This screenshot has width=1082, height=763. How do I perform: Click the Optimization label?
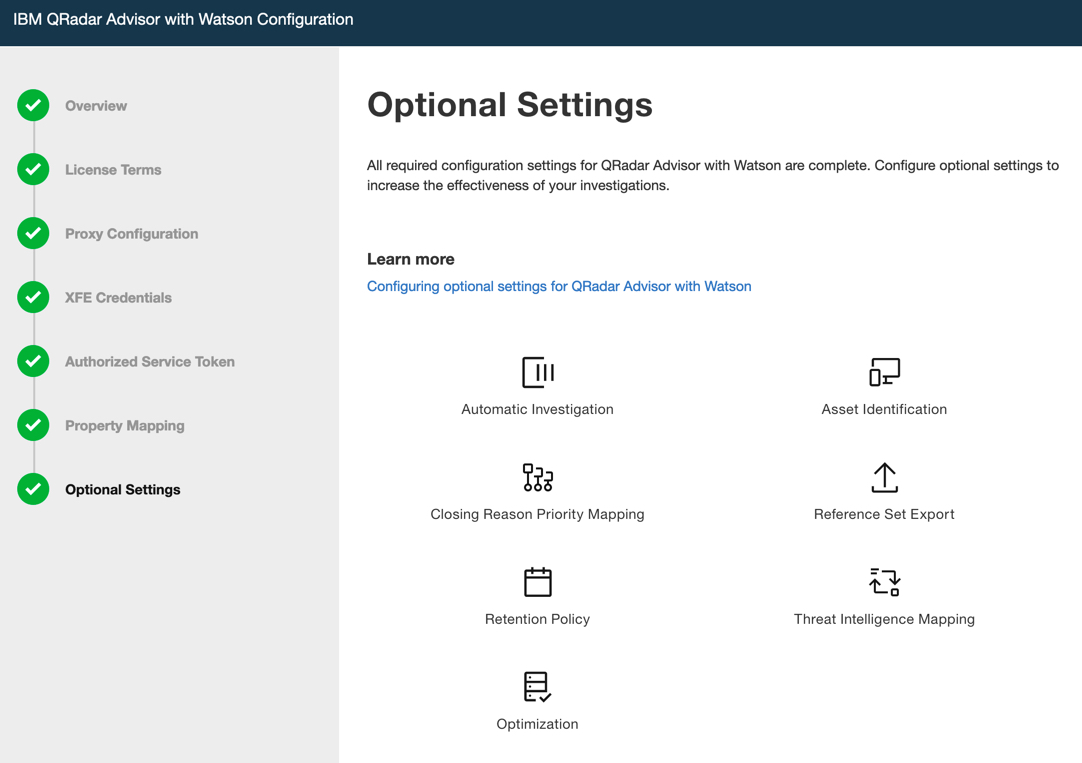click(x=538, y=724)
